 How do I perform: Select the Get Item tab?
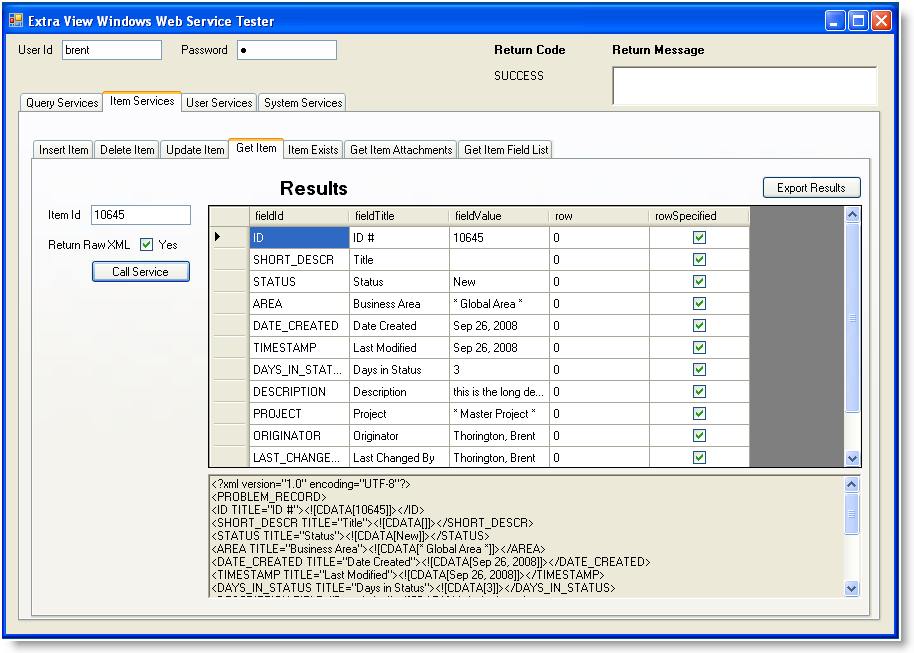click(x=256, y=148)
